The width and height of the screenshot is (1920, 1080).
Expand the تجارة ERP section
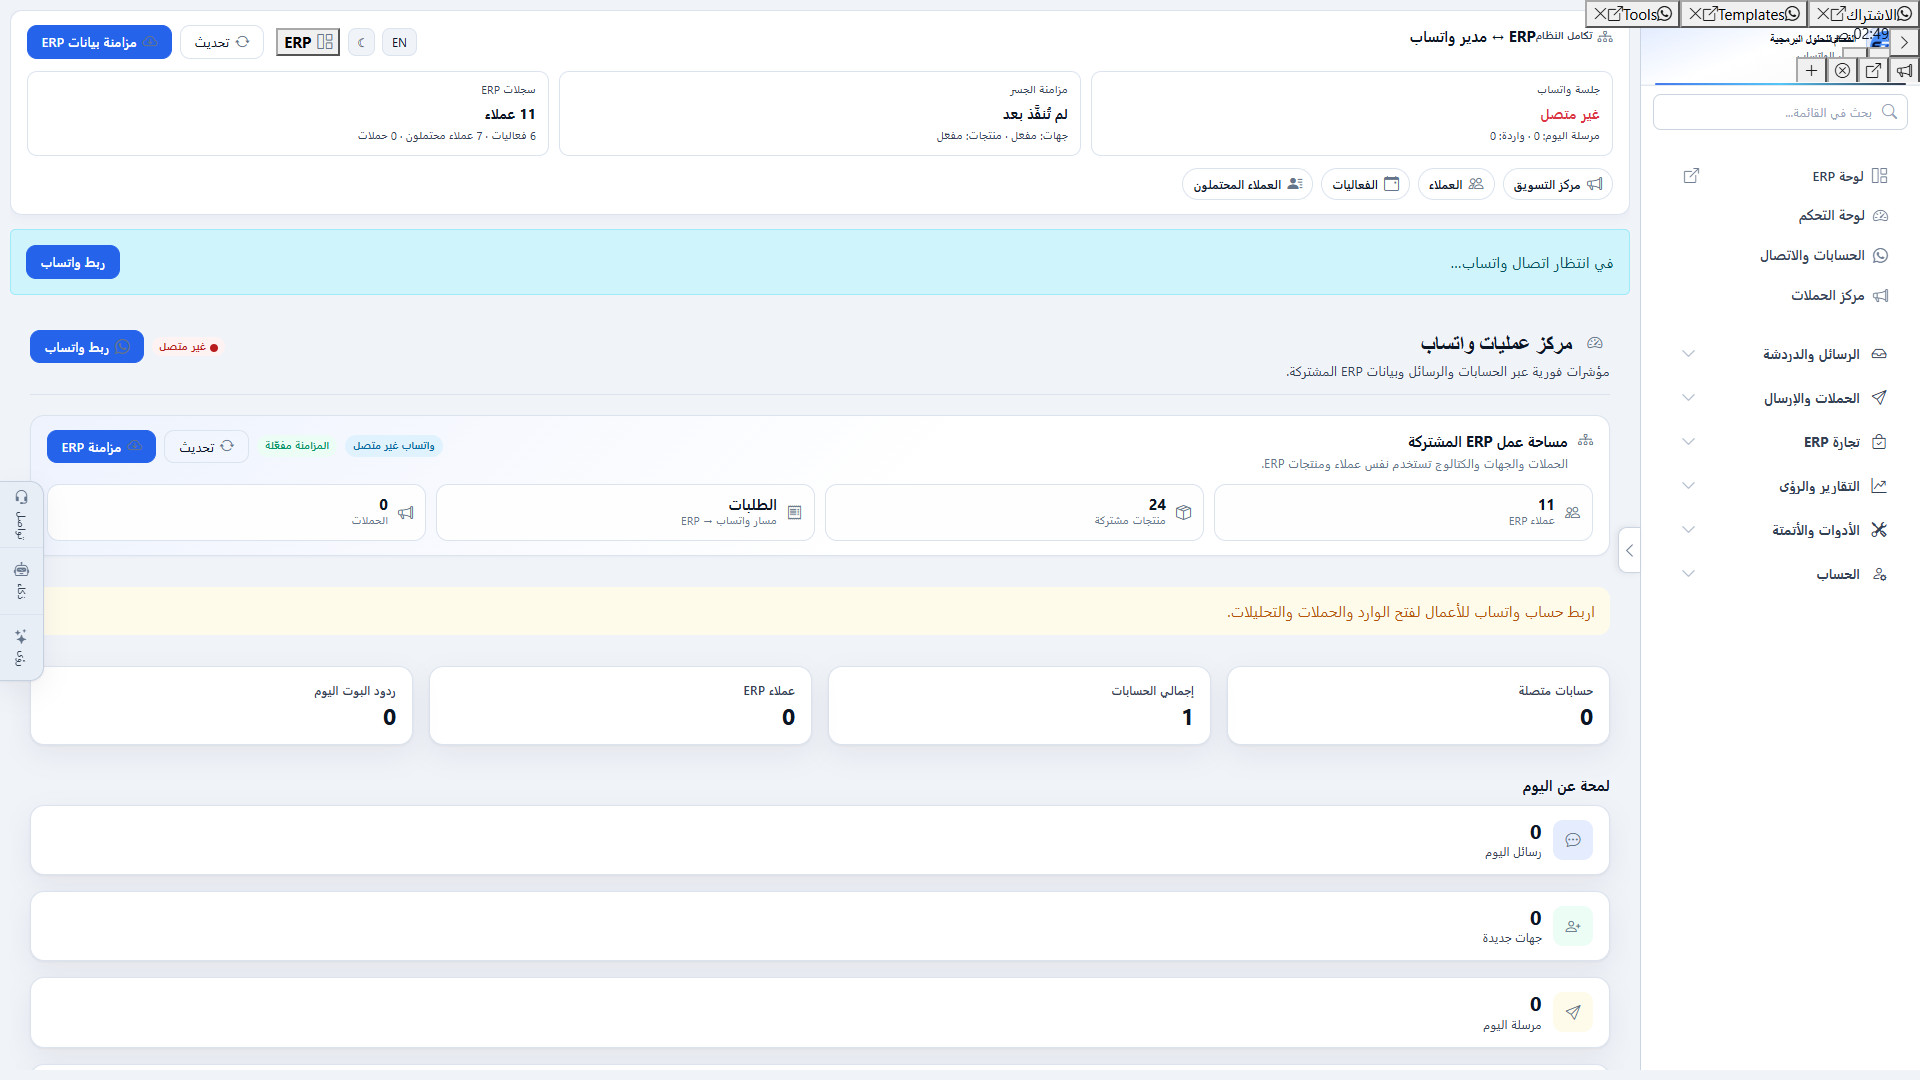pyautogui.click(x=1787, y=442)
